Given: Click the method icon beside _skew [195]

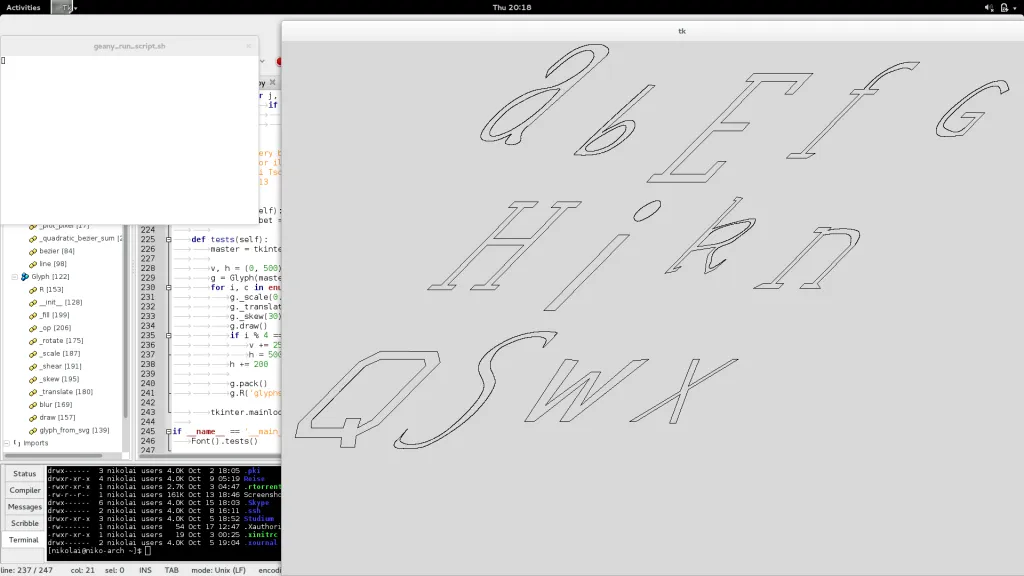Looking at the screenshot, I should [x=33, y=379].
